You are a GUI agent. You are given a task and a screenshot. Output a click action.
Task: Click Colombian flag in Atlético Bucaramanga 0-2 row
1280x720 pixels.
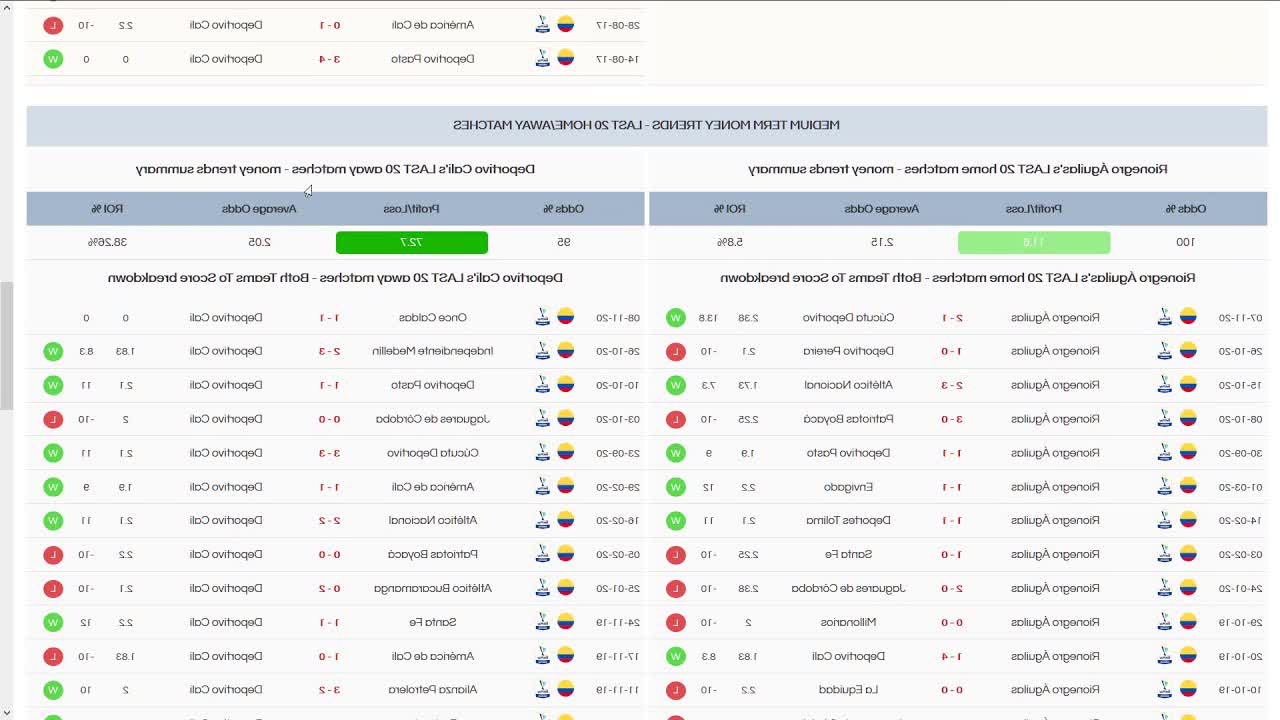point(565,588)
